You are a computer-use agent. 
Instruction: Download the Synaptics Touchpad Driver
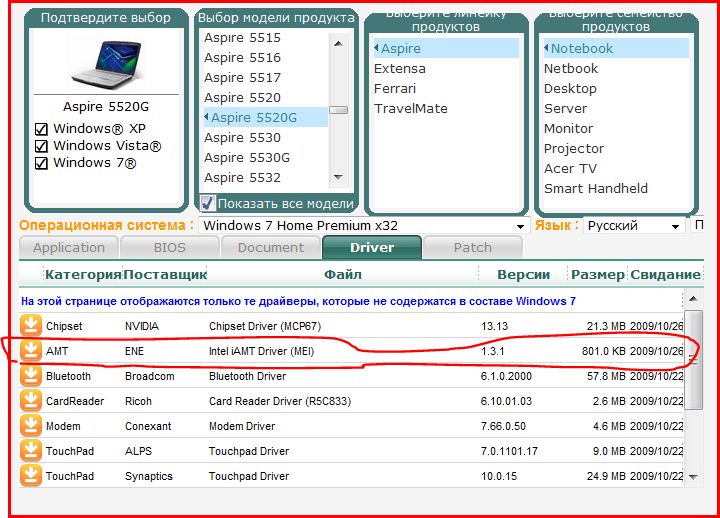tap(31, 476)
